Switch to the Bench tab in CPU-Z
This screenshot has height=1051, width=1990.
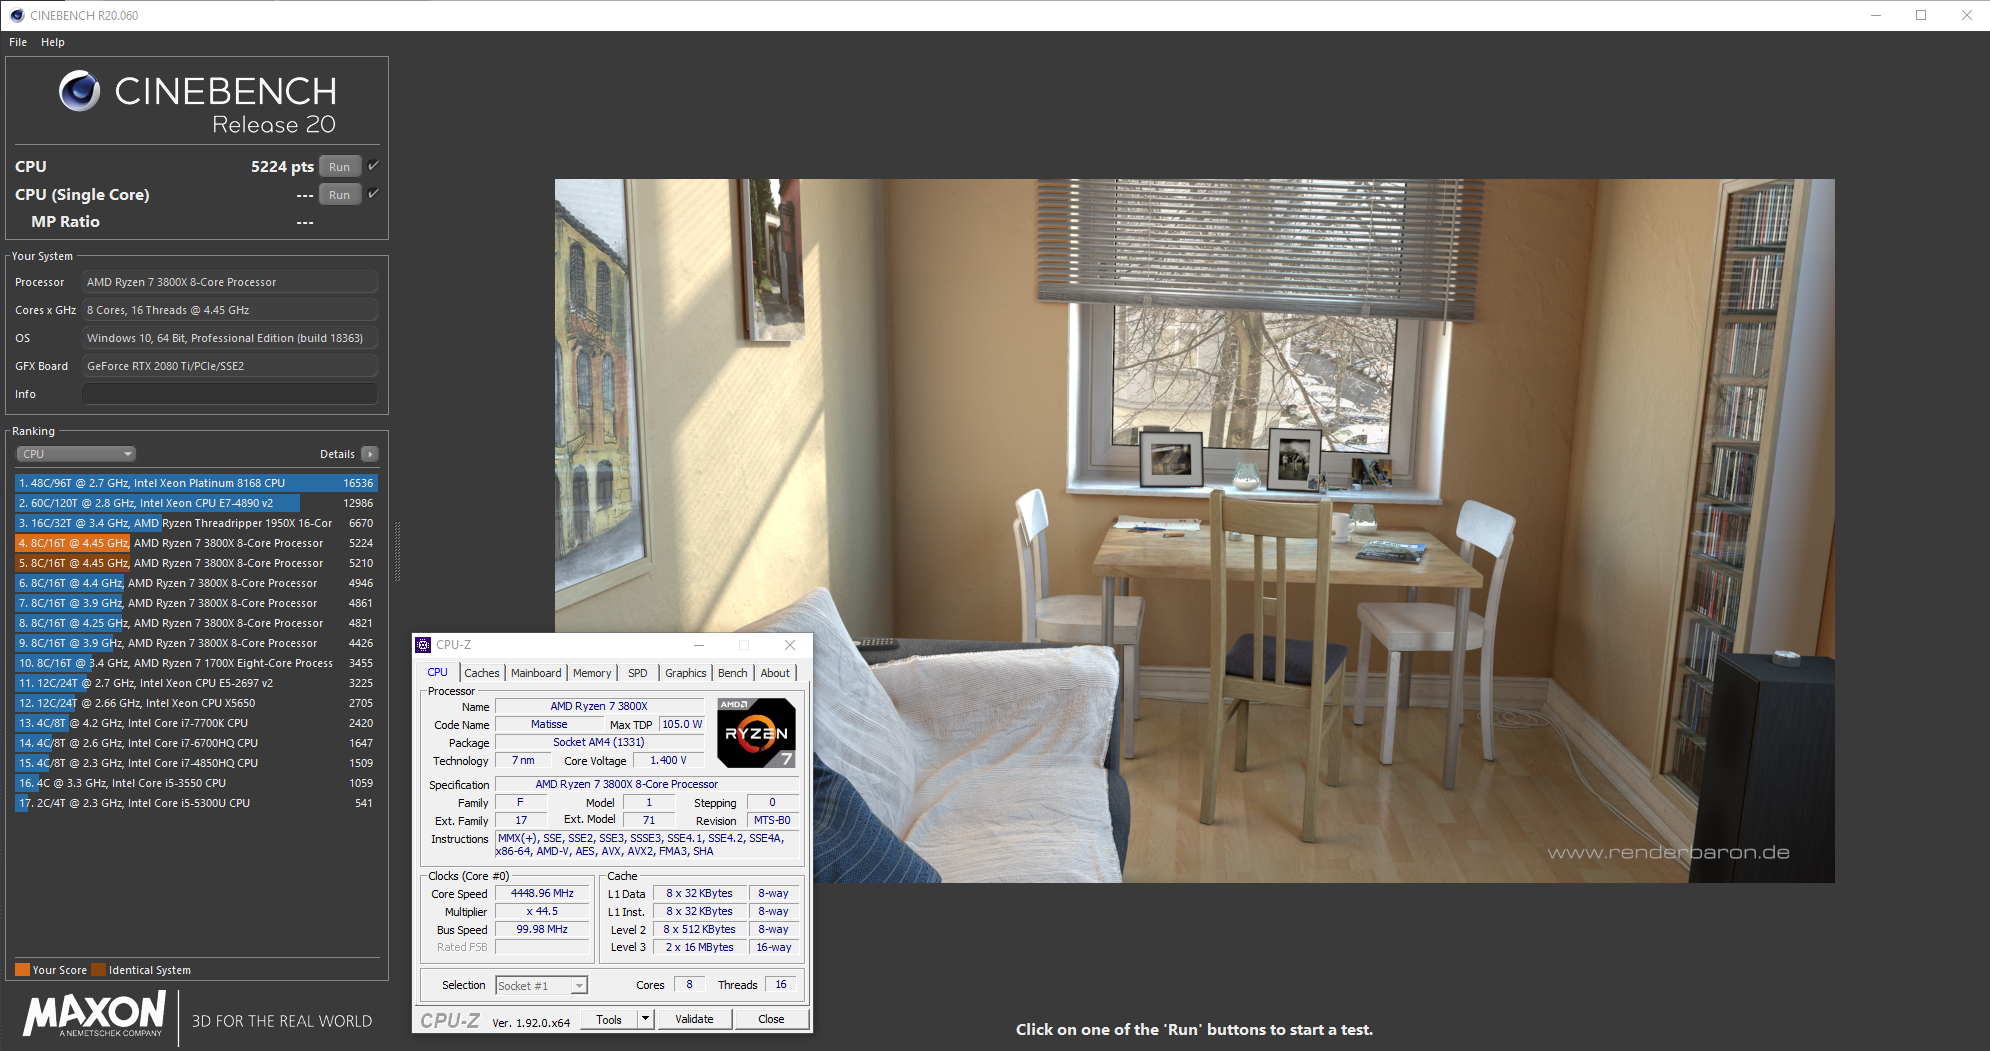733,673
